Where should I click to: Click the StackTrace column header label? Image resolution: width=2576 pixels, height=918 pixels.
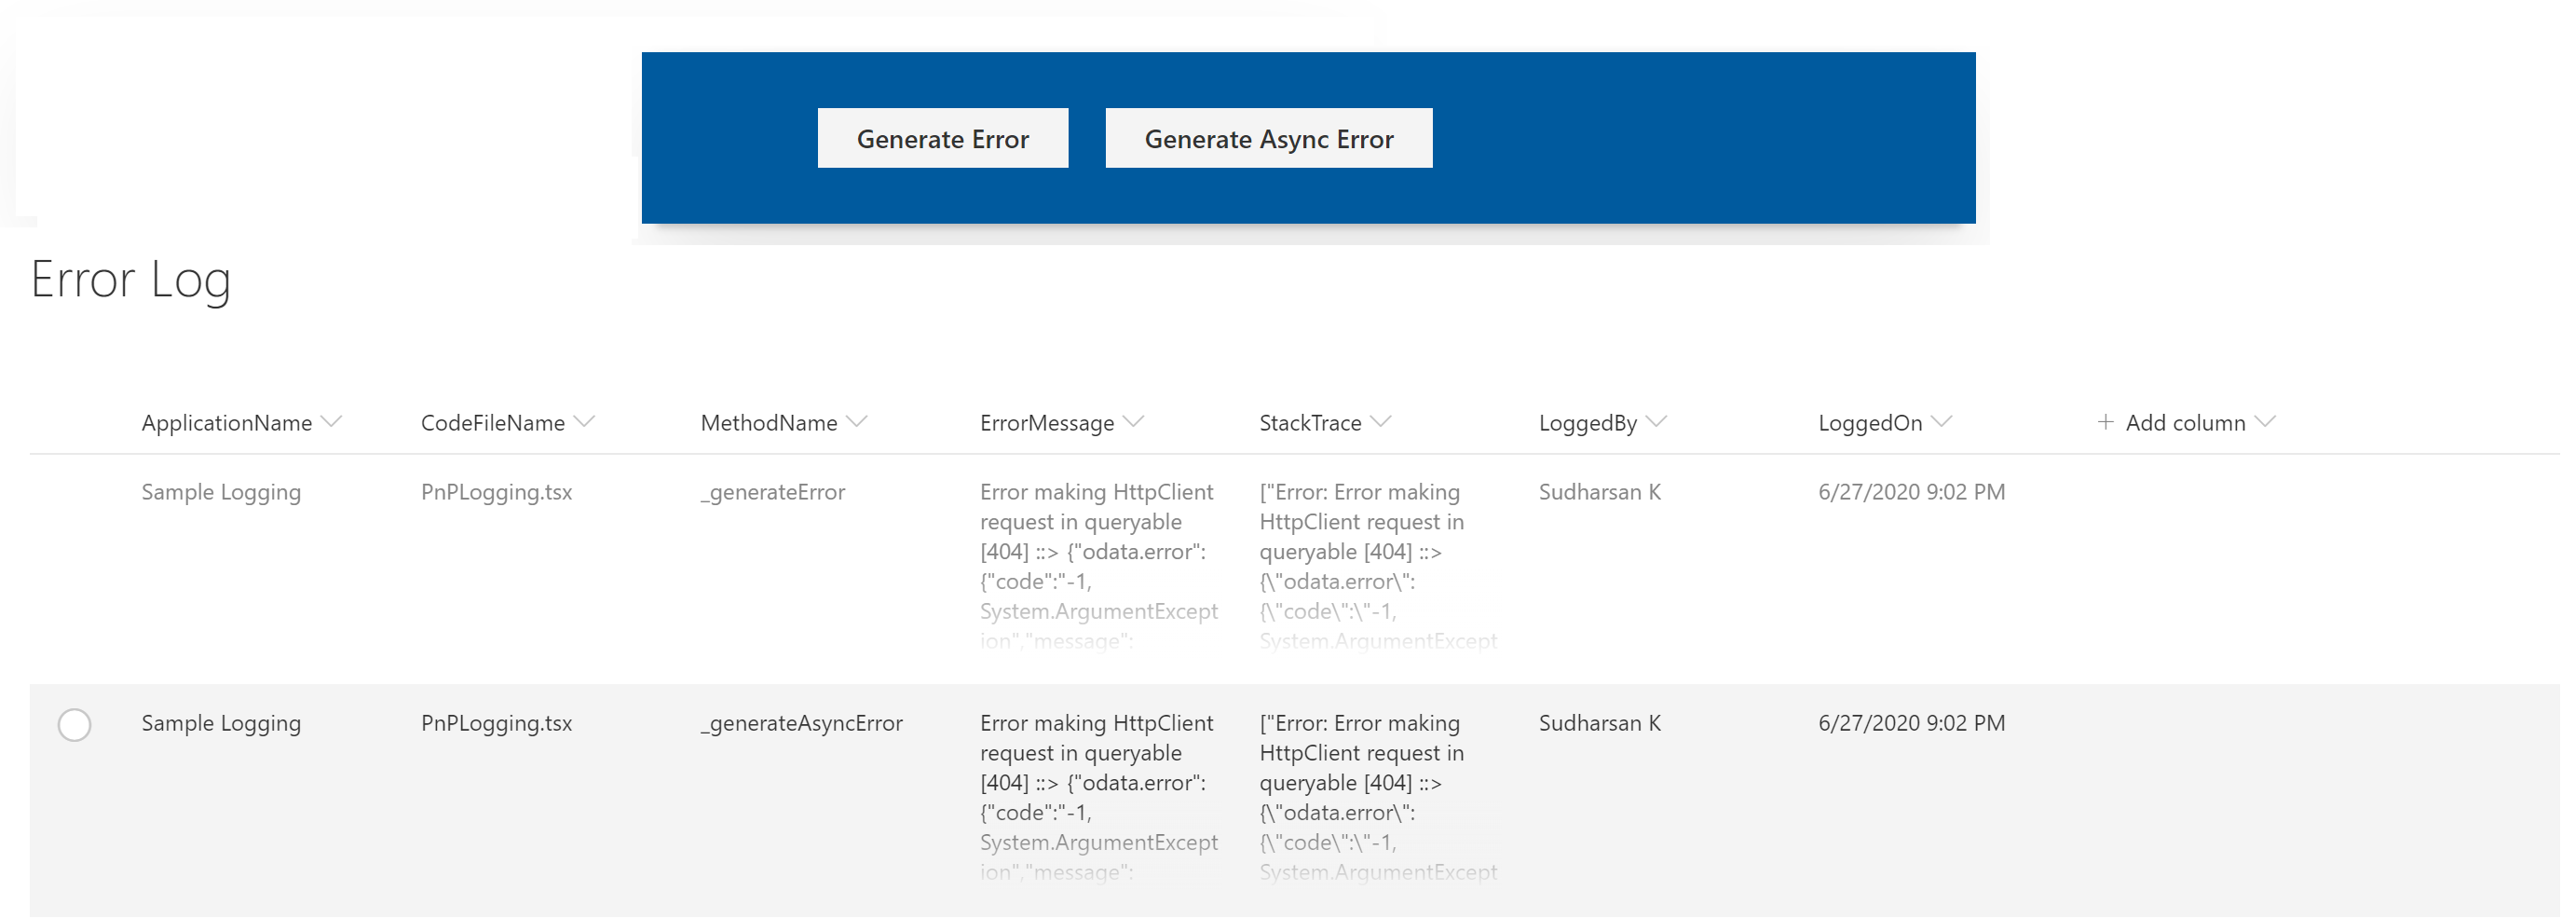coord(1310,422)
